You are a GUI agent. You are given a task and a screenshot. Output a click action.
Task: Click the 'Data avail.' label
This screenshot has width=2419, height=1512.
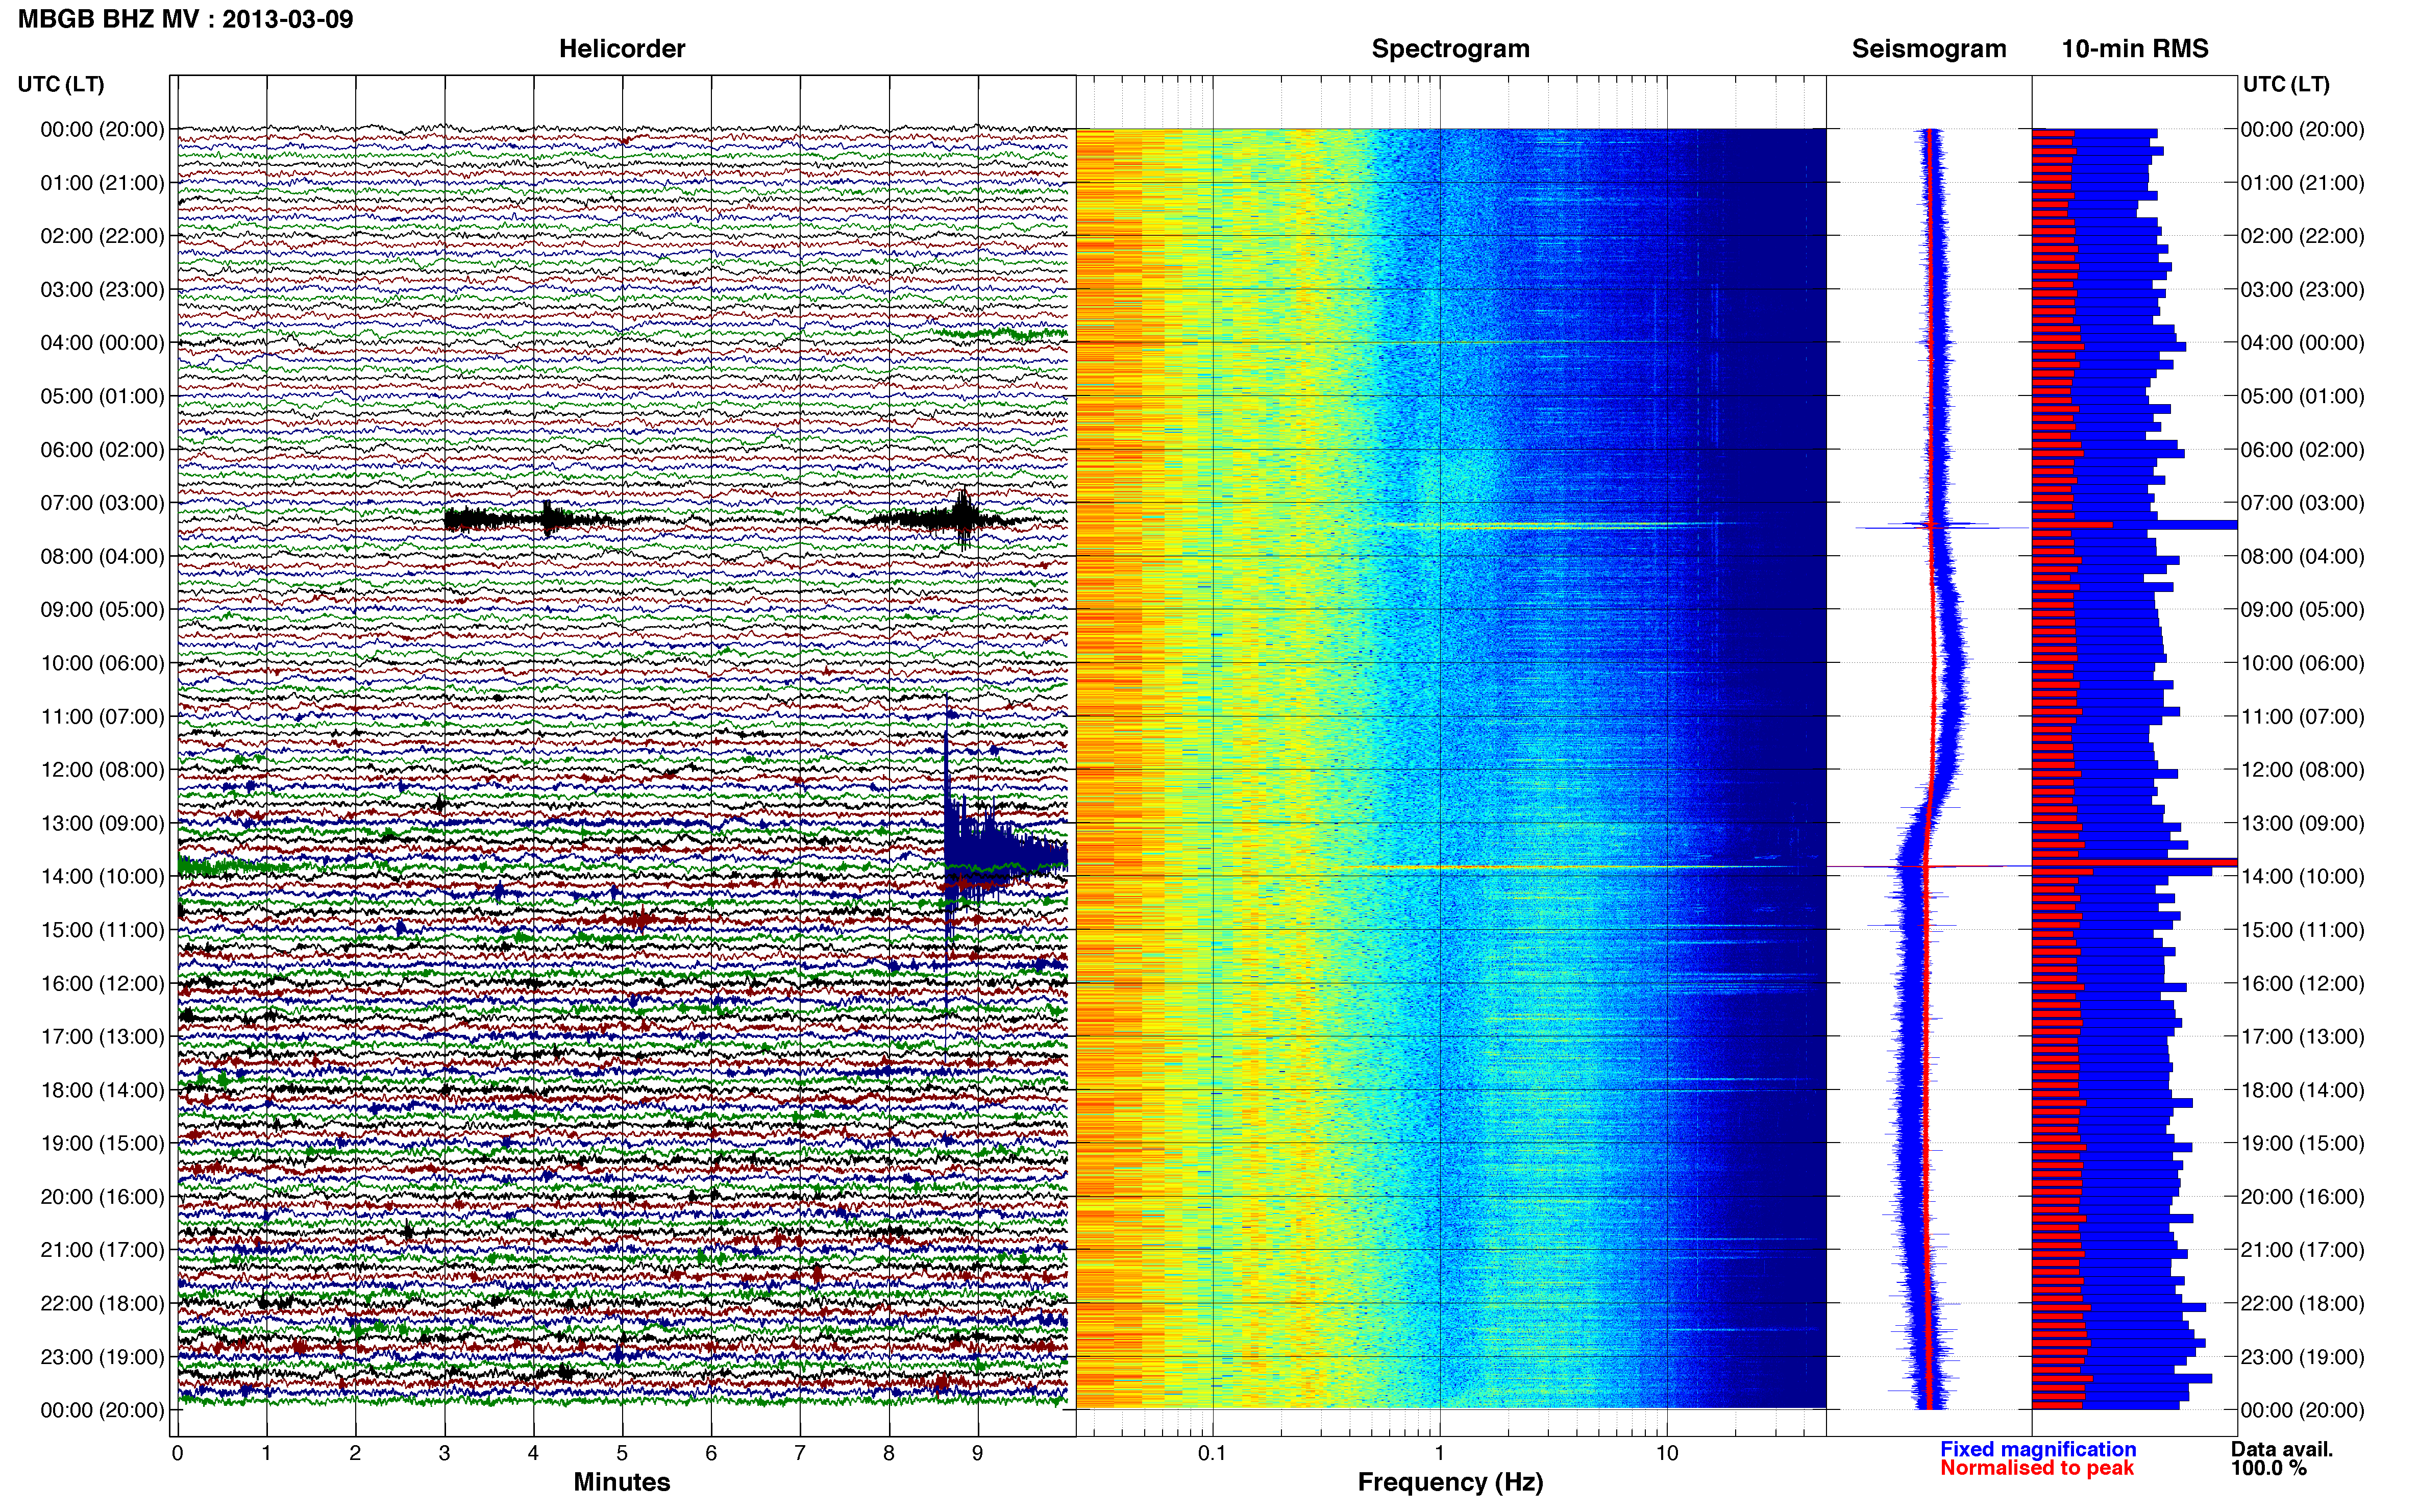pos(2281,1449)
